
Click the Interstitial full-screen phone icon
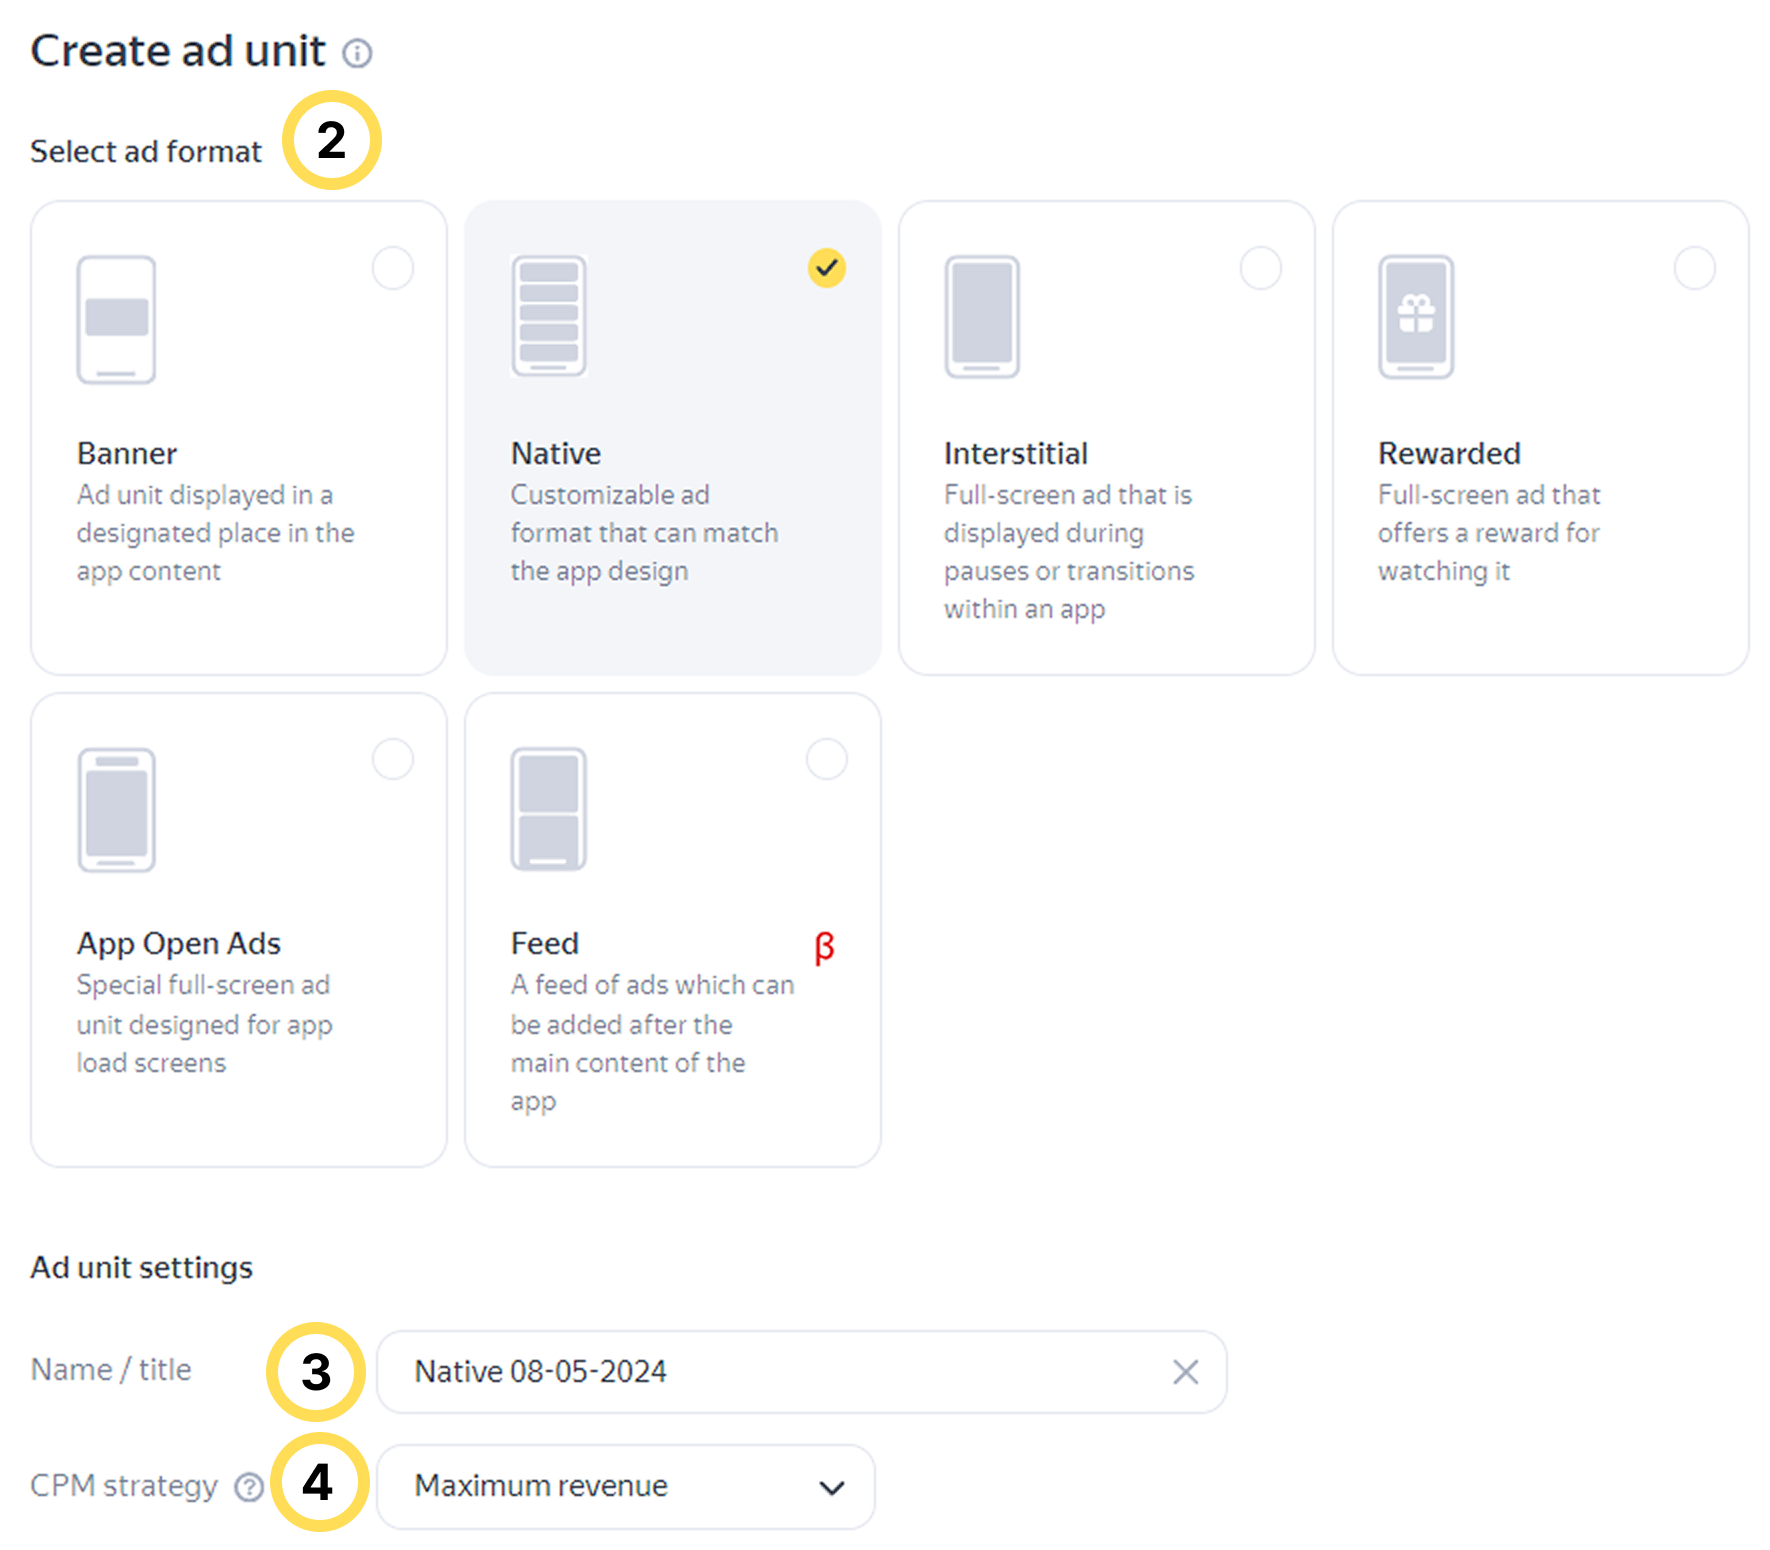[982, 317]
